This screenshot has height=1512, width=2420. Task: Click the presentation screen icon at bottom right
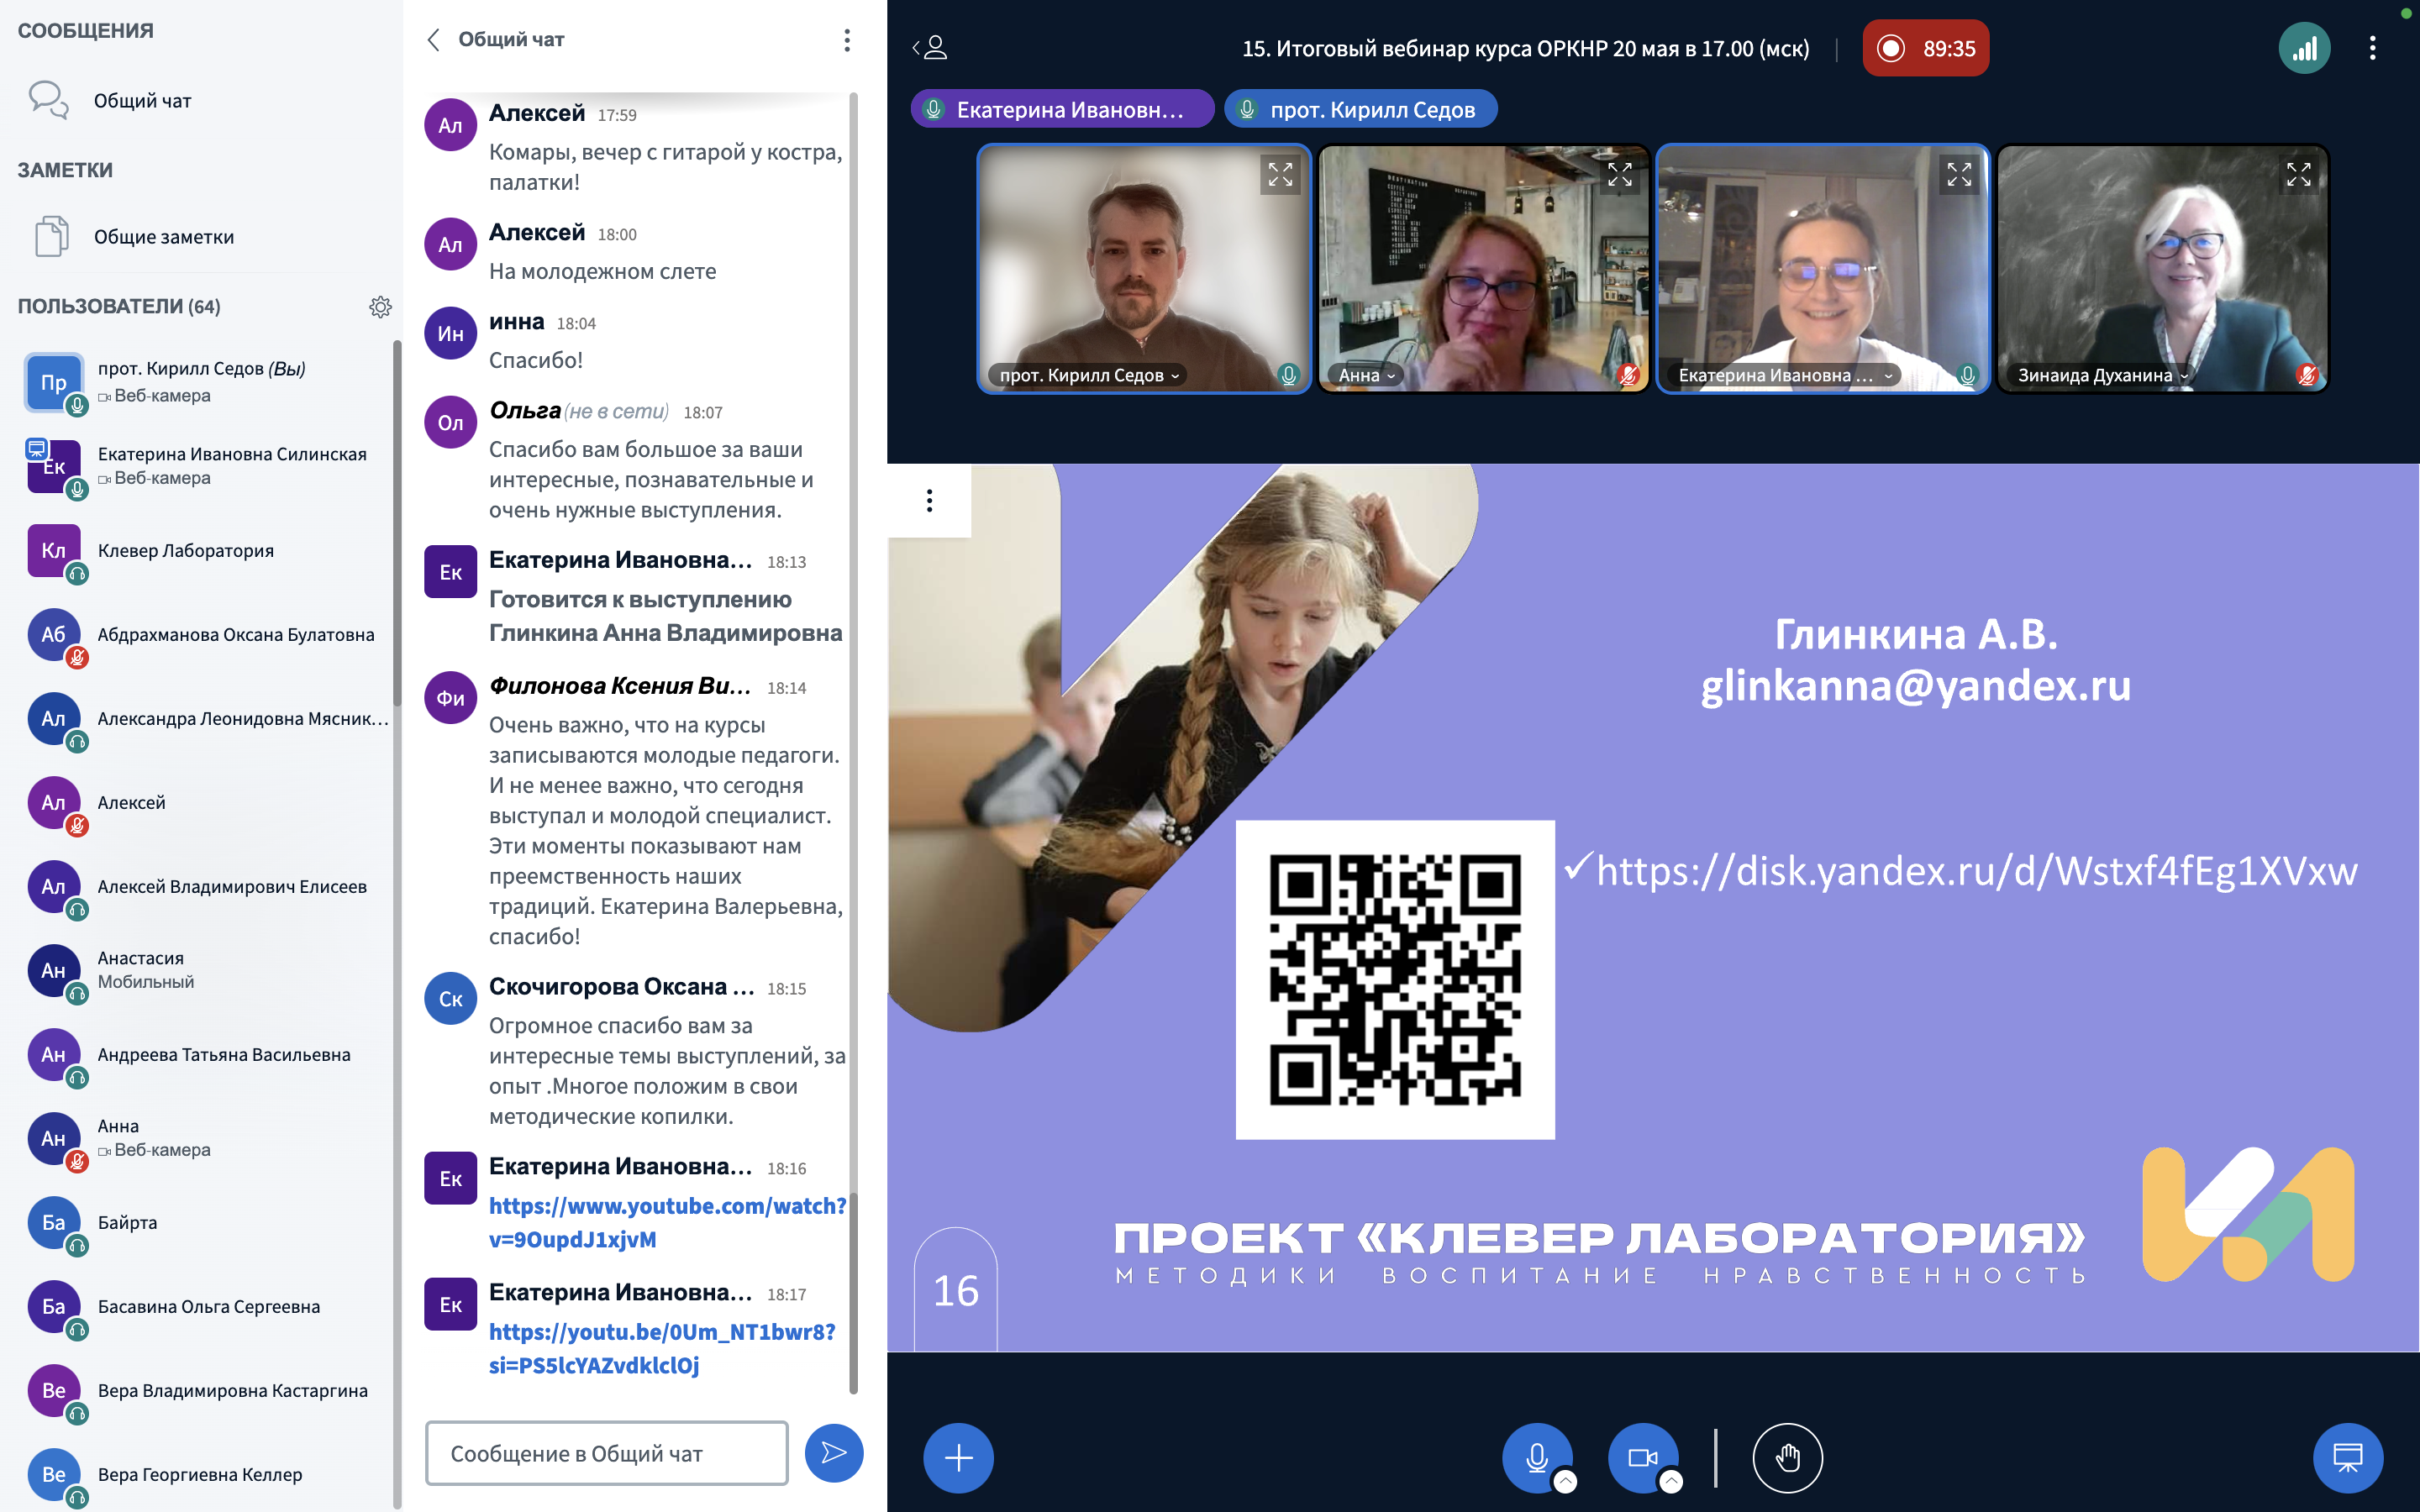pyautogui.click(x=2347, y=1457)
